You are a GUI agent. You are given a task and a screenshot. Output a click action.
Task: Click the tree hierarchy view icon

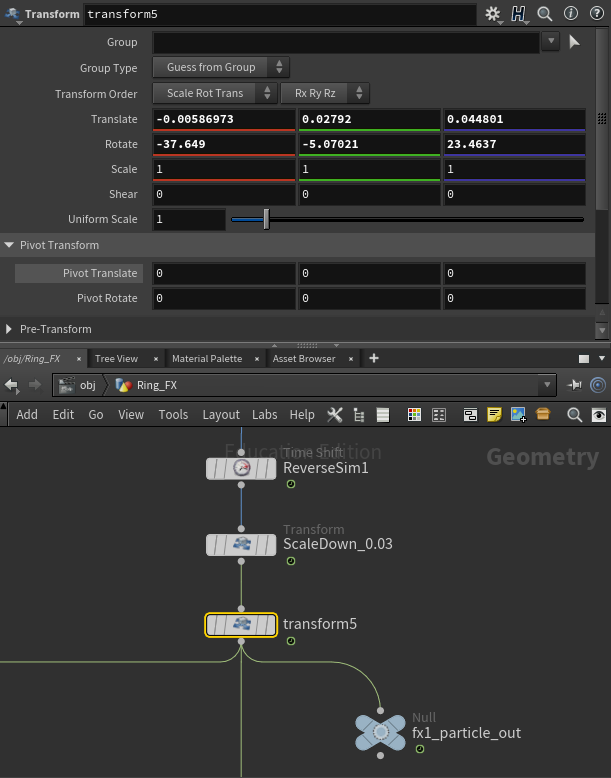tap(359, 415)
